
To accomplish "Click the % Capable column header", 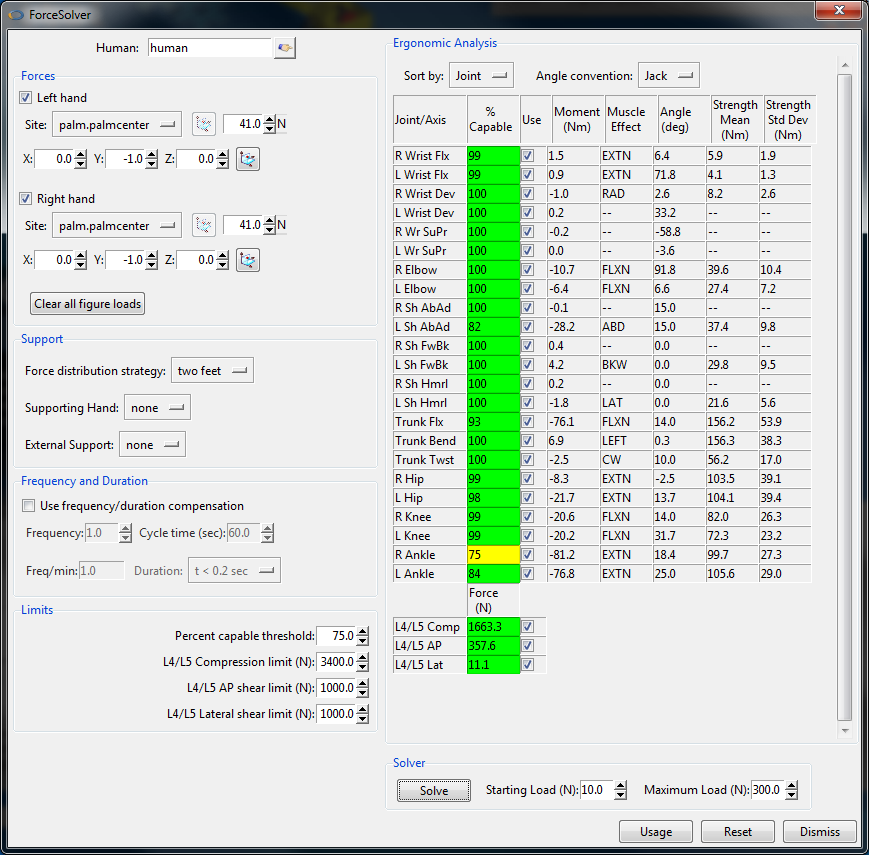I will [493, 120].
